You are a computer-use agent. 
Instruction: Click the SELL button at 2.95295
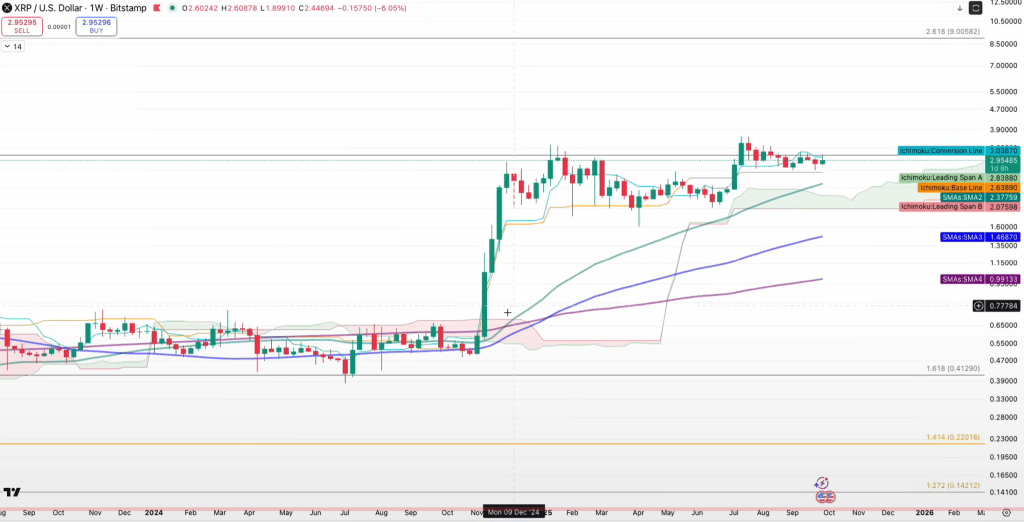21,25
